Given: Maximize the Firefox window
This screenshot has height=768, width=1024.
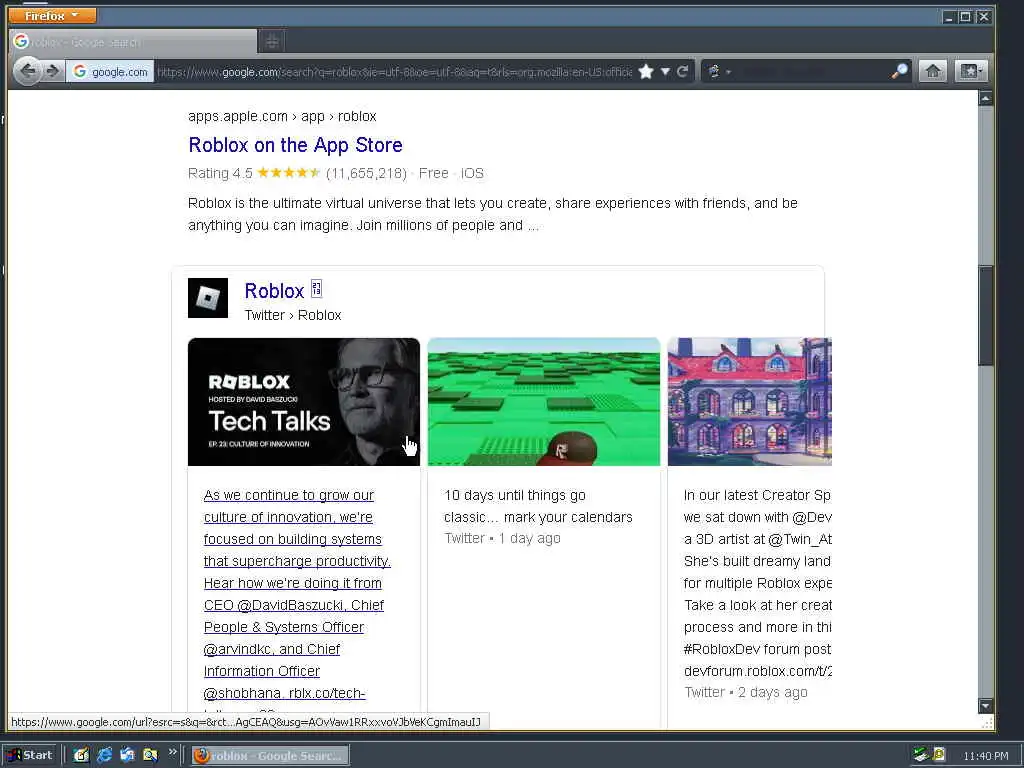Looking at the screenshot, I should coord(966,17).
